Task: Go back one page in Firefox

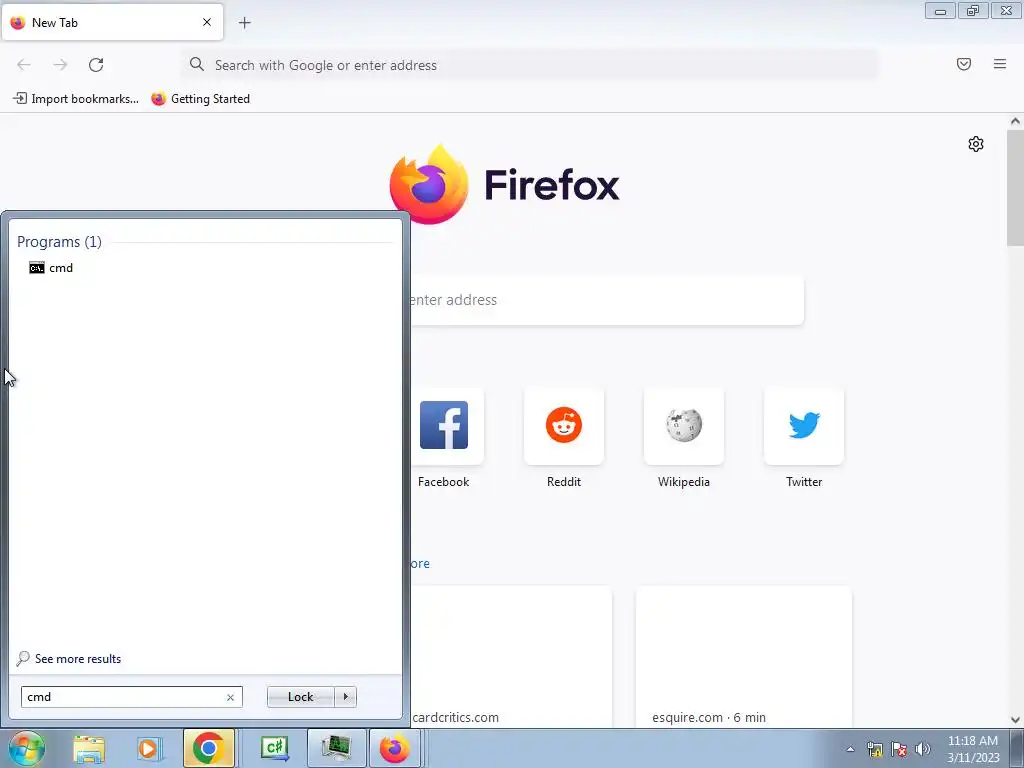Action: point(24,65)
